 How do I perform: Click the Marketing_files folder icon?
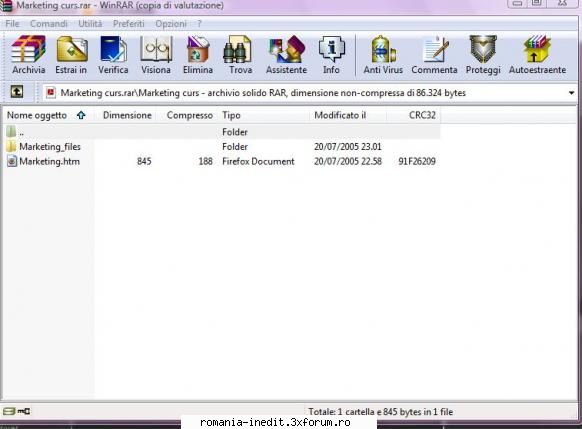click(12, 146)
